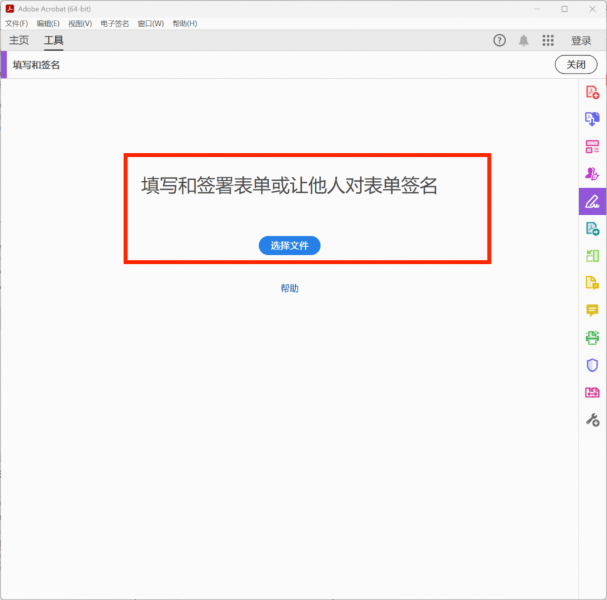This screenshot has width=607, height=600.
Task: Close the Adobe Acrobat window
Action: pos(592,9)
